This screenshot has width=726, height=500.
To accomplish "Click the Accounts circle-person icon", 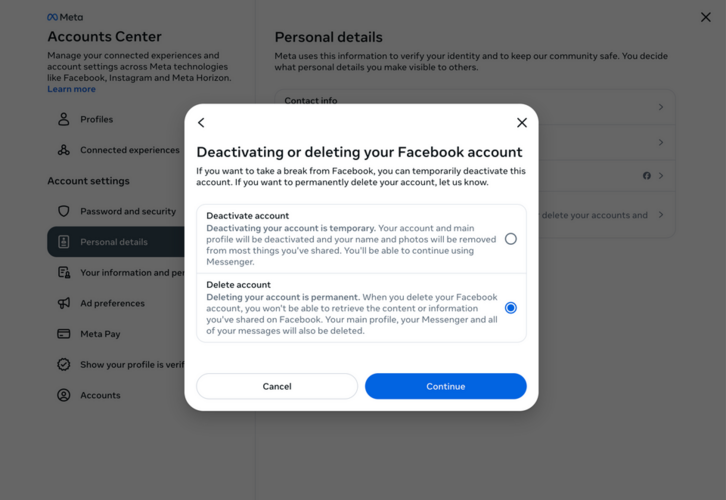I will (63, 395).
